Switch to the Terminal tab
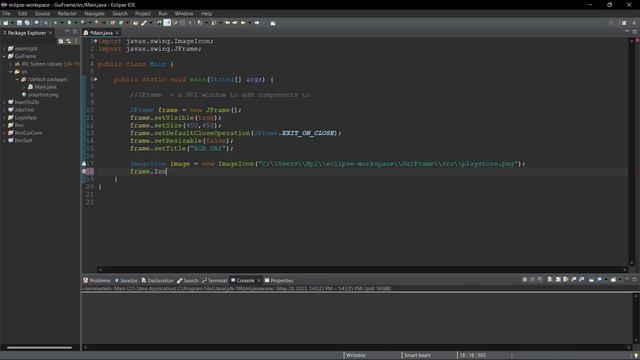 pos(214,280)
